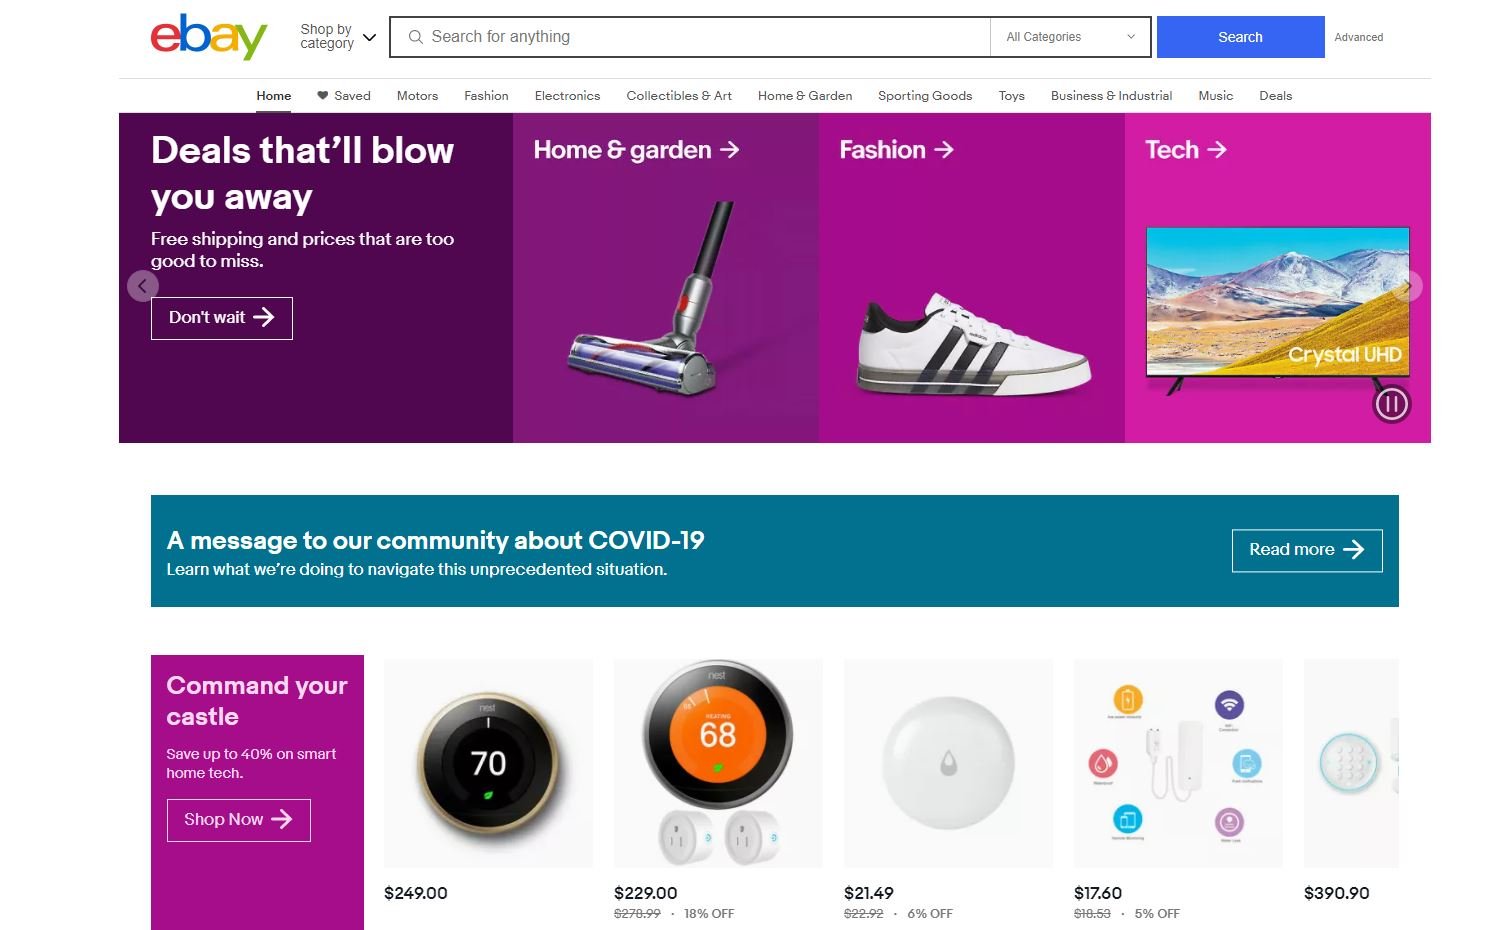The height and width of the screenshot is (930, 1501).
Task: Click the Tech arrow in the banner
Action: [1217, 150]
